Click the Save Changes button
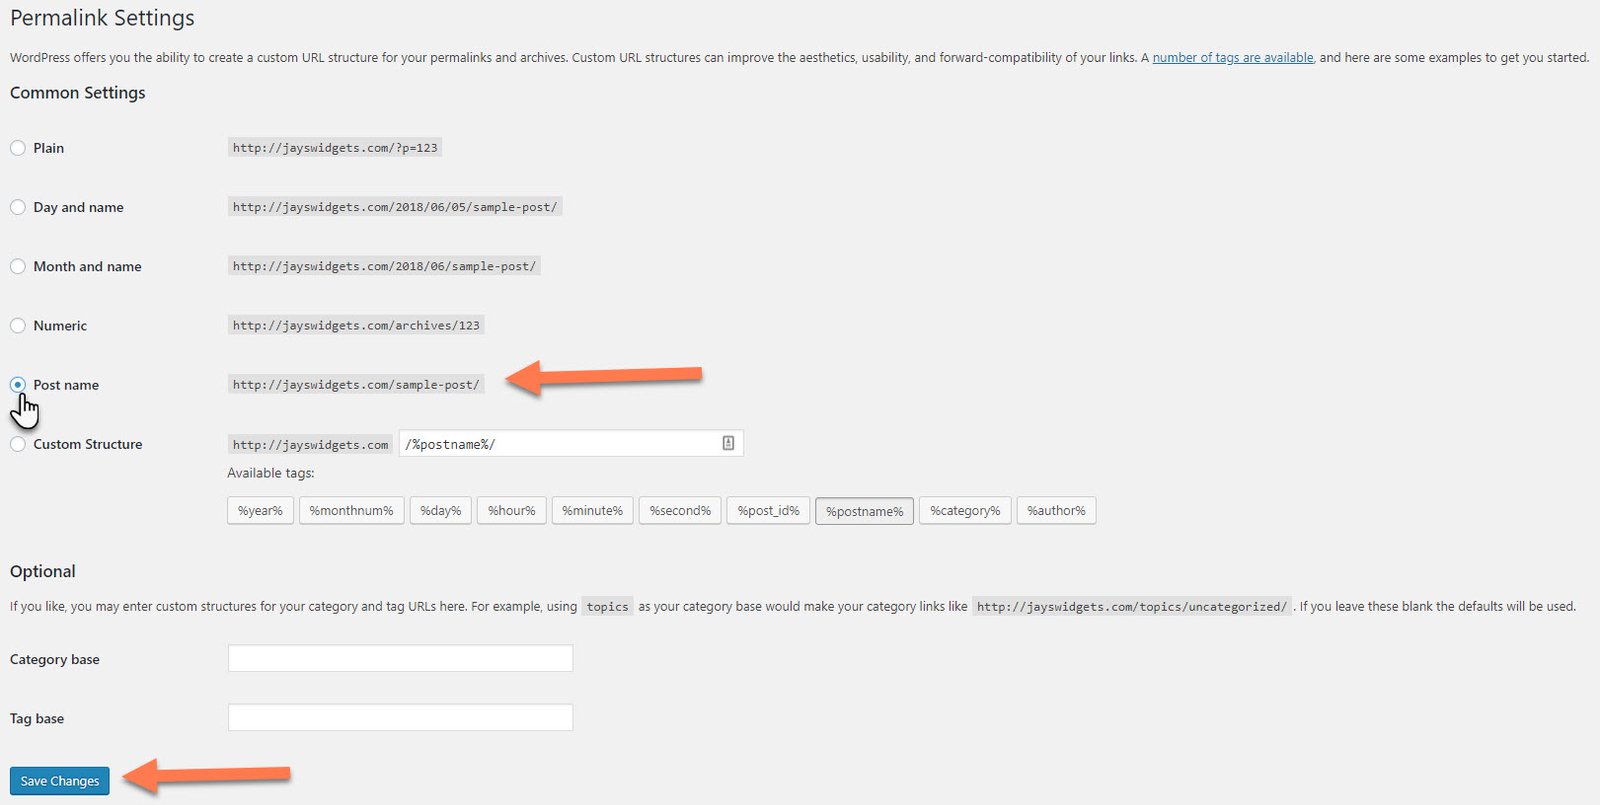The image size is (1600, 805). coord(60,781)
